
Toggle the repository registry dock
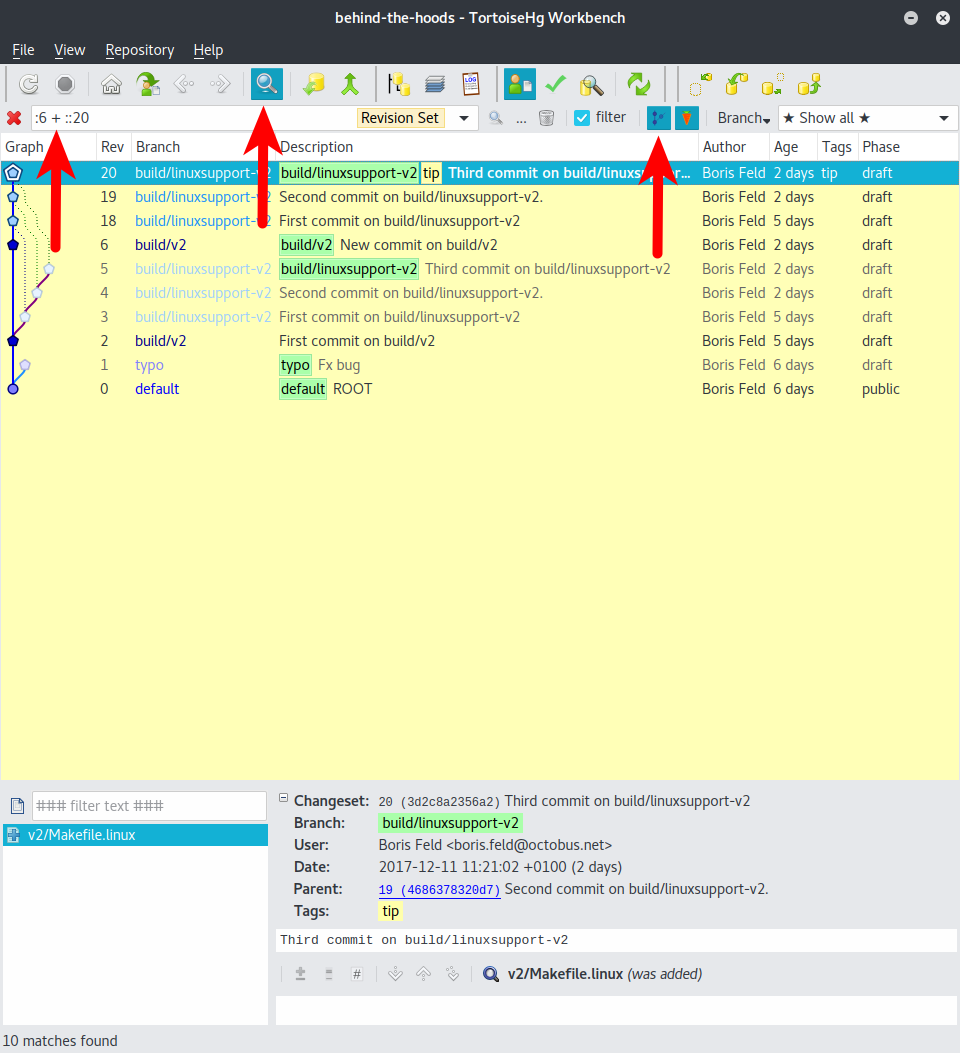point(399,85)
